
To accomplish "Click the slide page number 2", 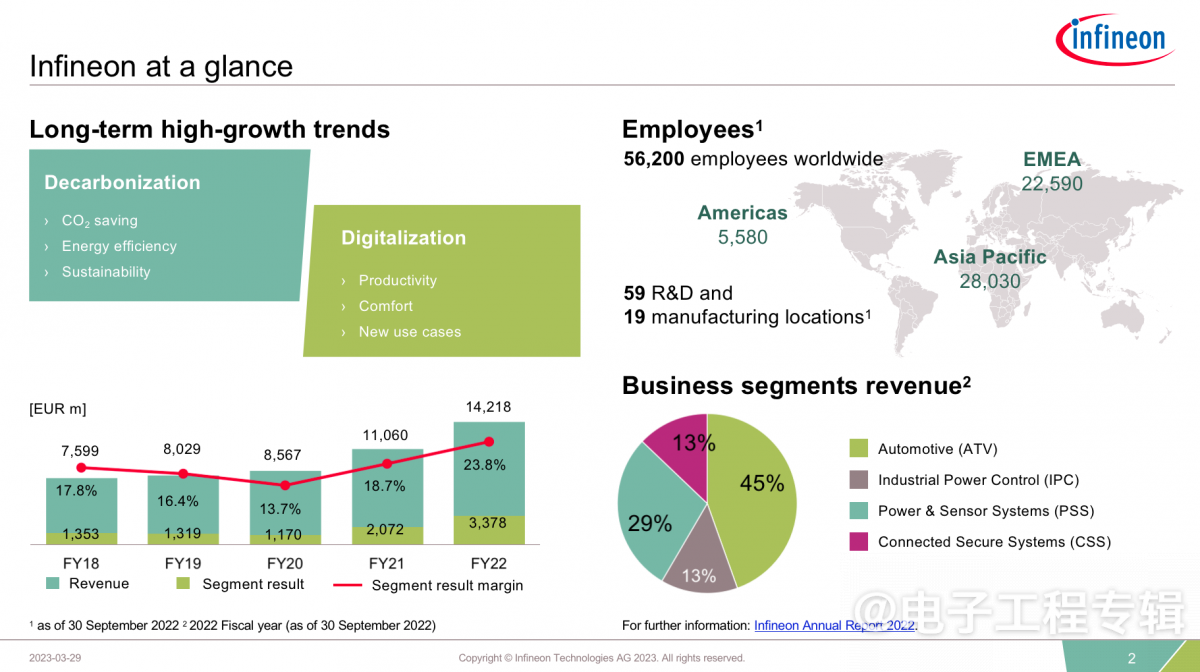I will pyautogui.click(x=1132, y=658).
